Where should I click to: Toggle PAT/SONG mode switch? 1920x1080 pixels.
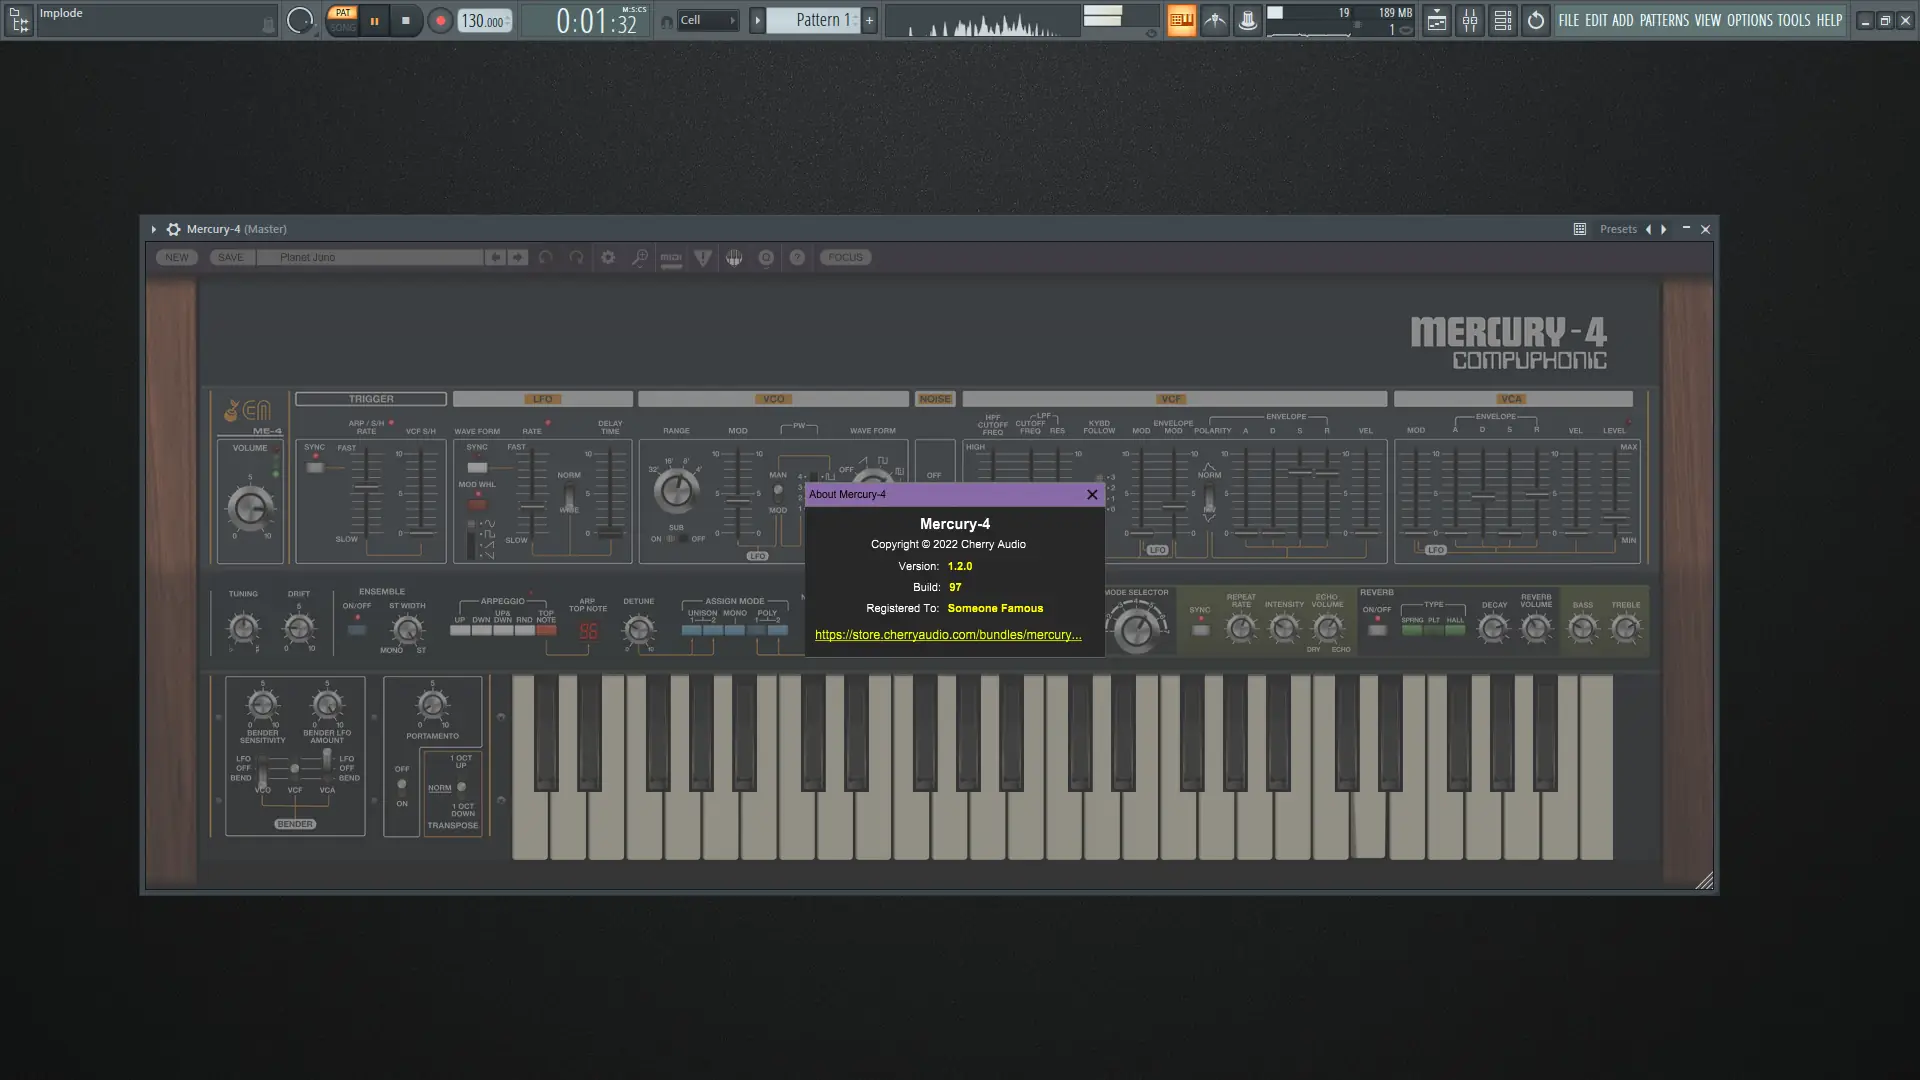343,20
